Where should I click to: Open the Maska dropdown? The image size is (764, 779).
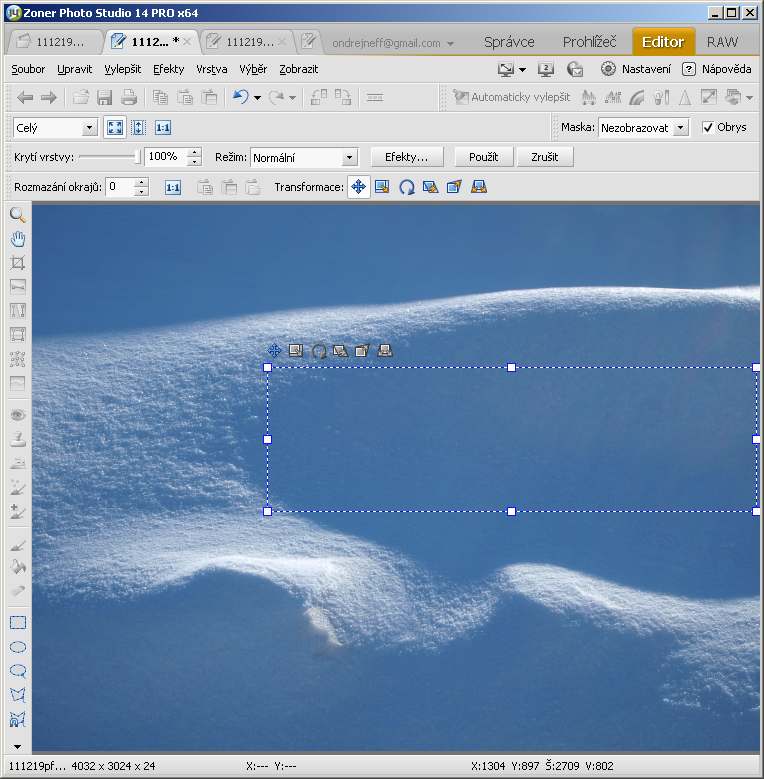point(643,127)
